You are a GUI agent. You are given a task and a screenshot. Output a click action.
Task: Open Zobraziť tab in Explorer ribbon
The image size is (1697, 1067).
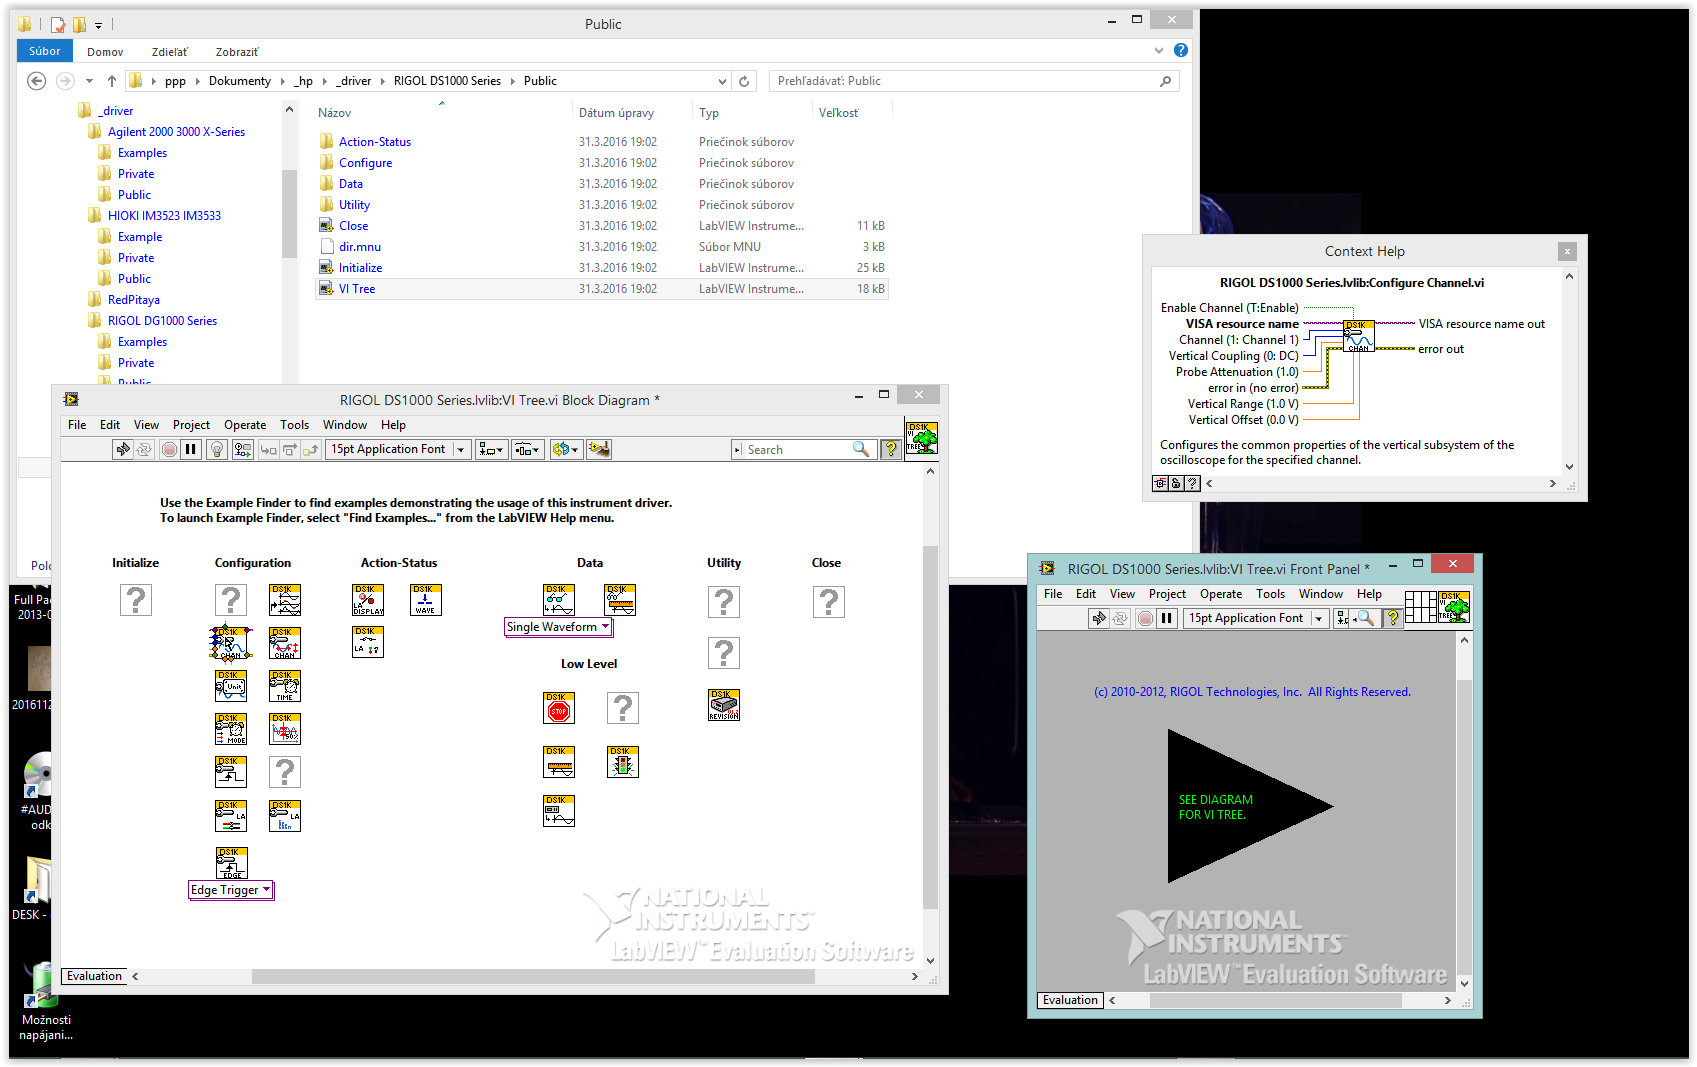(237, 52)
